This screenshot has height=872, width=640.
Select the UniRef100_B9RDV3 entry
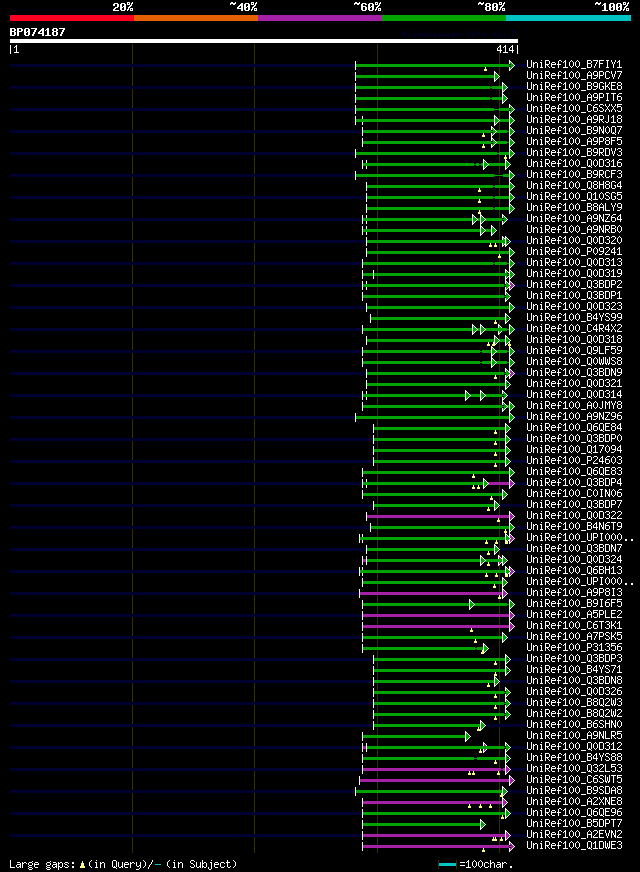574,153
